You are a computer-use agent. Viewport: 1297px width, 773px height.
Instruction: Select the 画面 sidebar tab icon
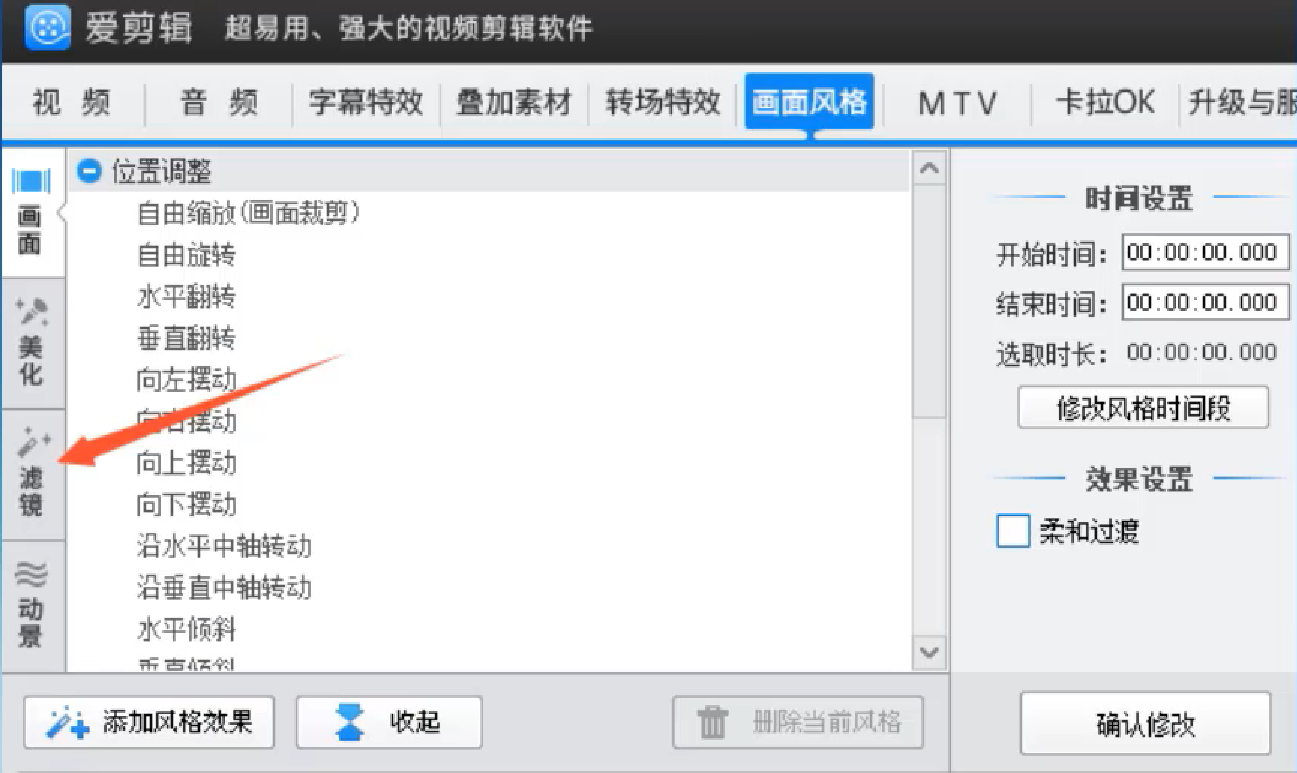click(x=31, y=182)
